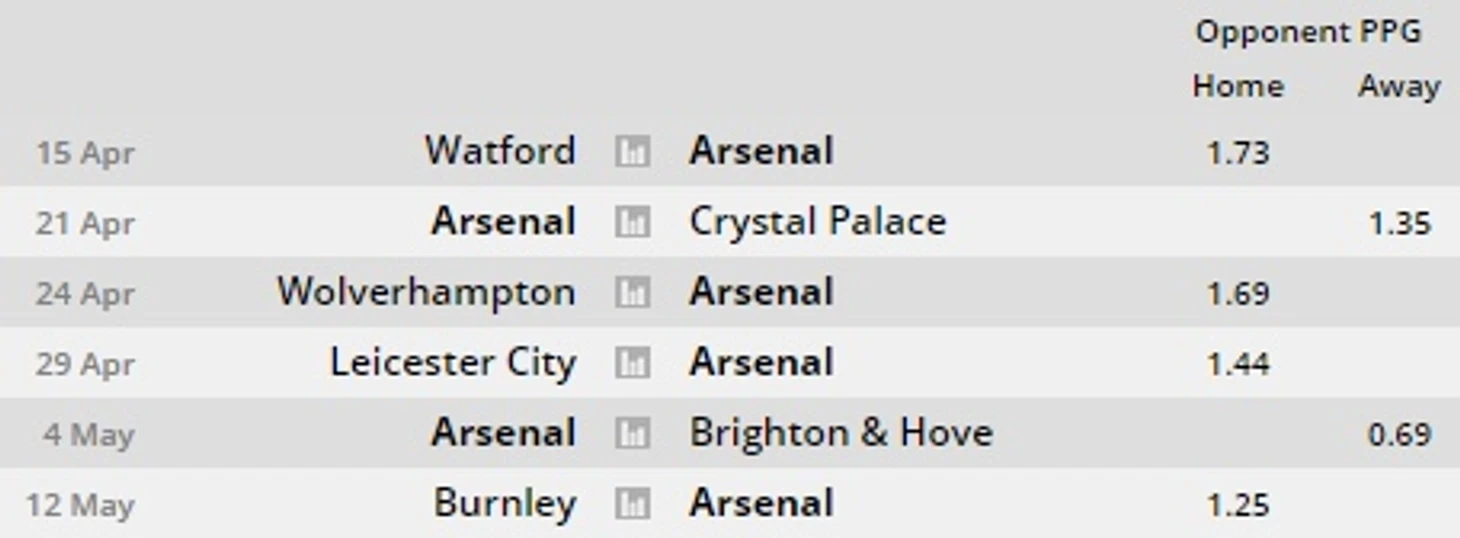Open the Brighton & Hove team link
This screenshot has width=1460, height=538.
click(841, 433)
